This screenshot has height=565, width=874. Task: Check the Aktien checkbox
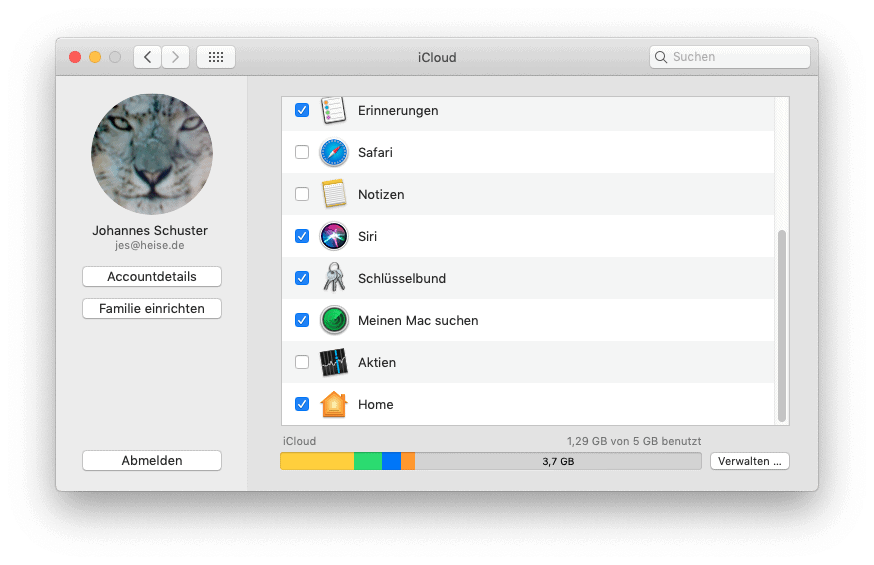(302, 362)
